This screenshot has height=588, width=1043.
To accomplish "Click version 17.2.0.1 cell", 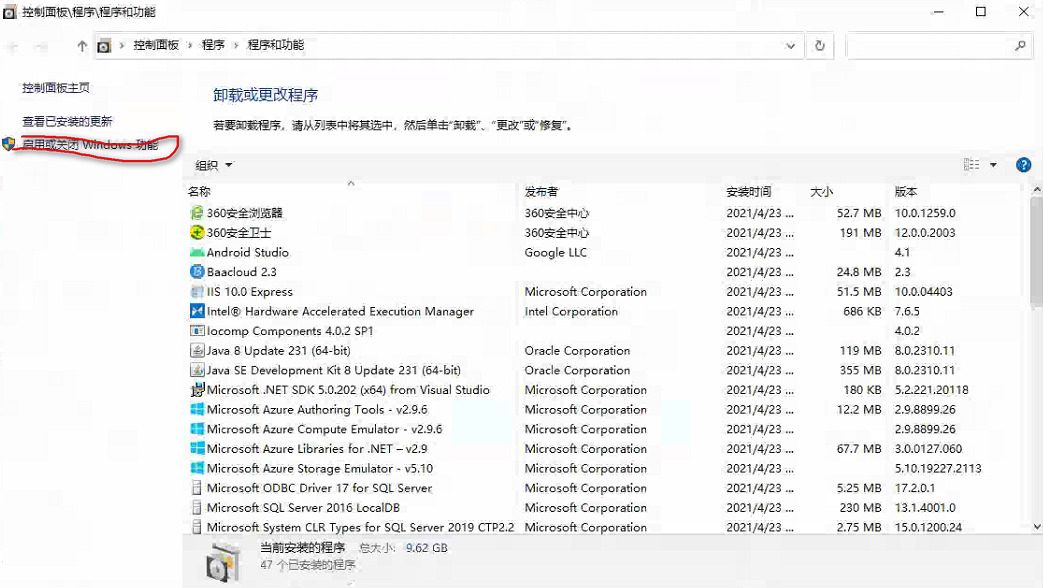I will point(915,488).
